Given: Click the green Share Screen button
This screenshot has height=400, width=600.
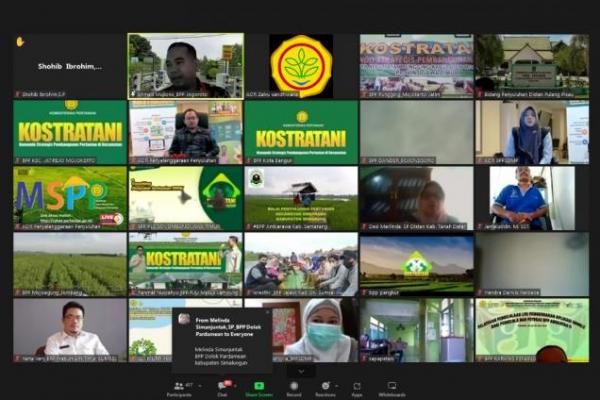Looking at the screenshot, I should pos(259,386).
